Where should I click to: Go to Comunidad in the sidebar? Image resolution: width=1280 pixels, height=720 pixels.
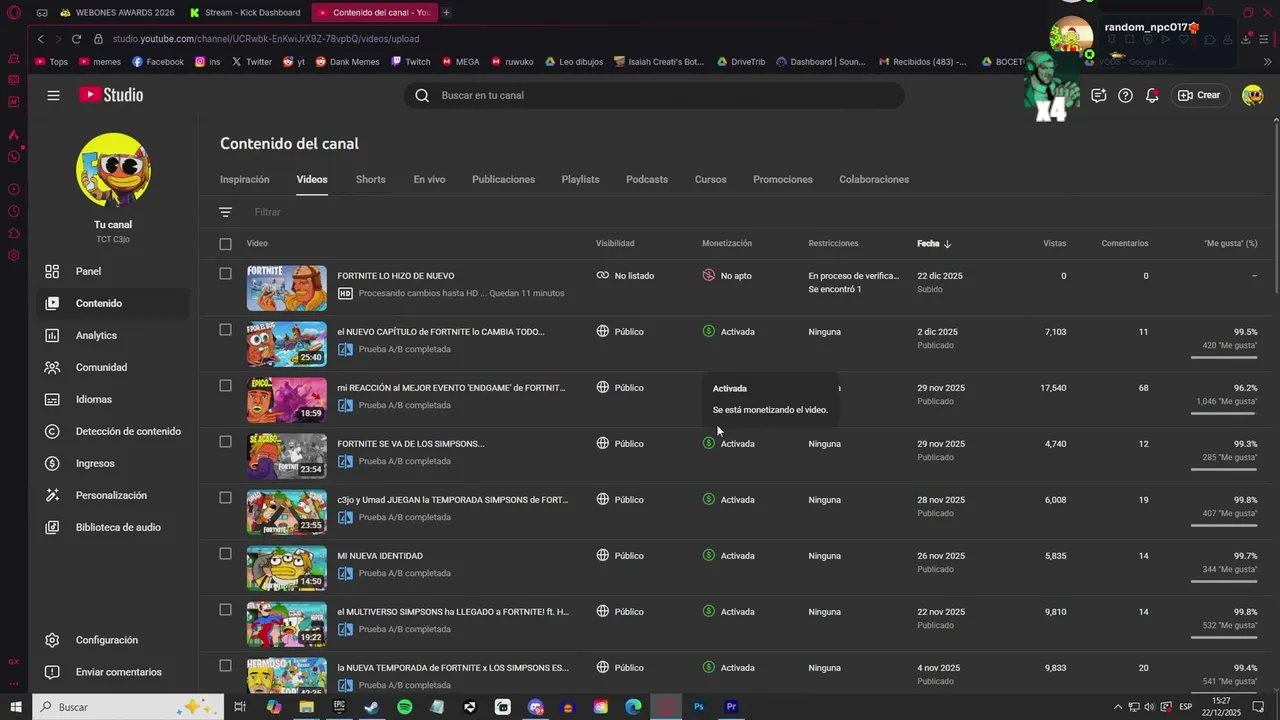(x=101, y=367)
